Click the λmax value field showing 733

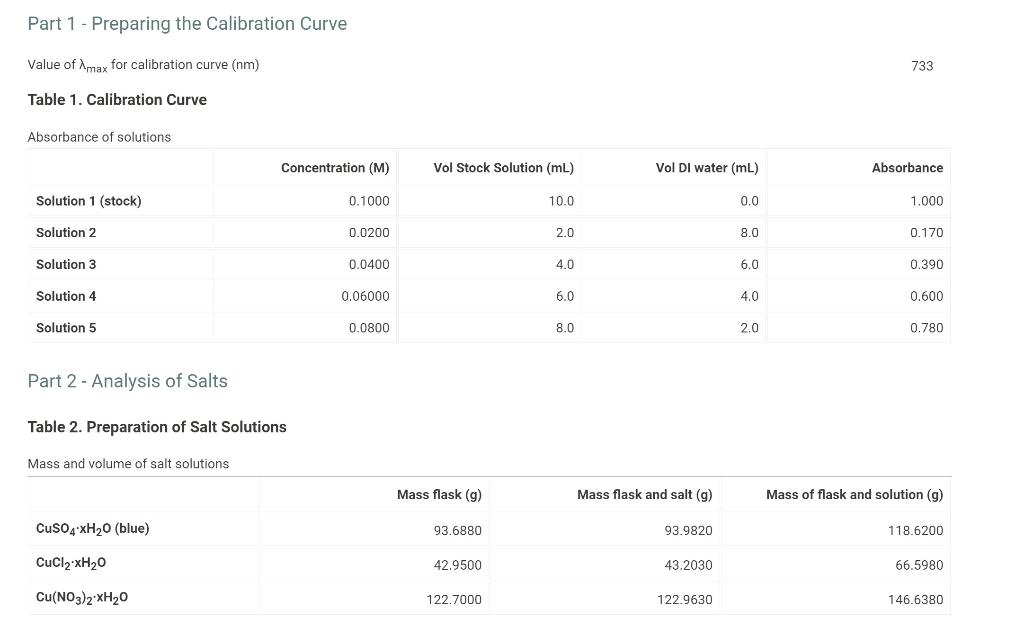point(921,66)
